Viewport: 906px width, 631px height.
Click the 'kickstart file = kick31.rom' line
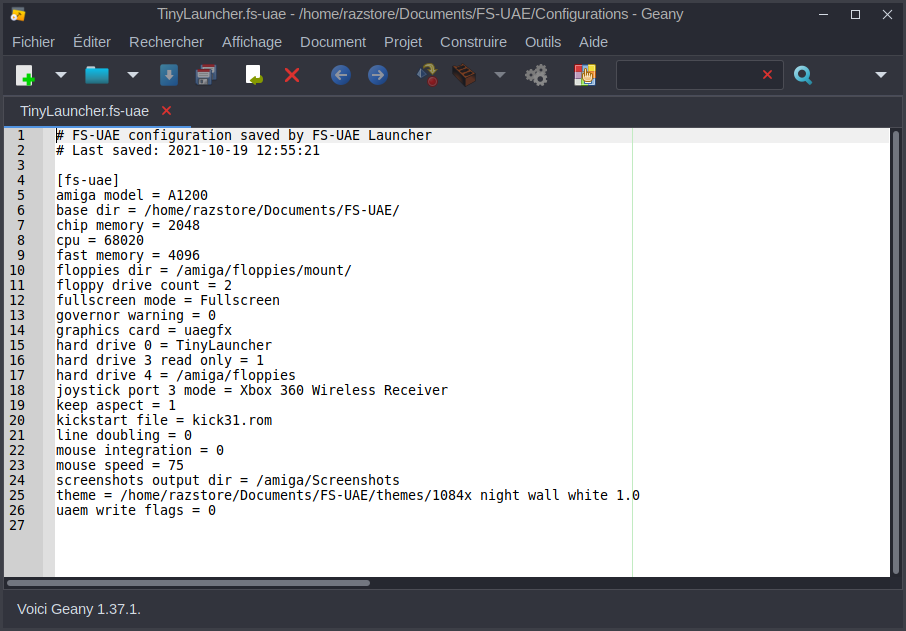tap(164, 421)
